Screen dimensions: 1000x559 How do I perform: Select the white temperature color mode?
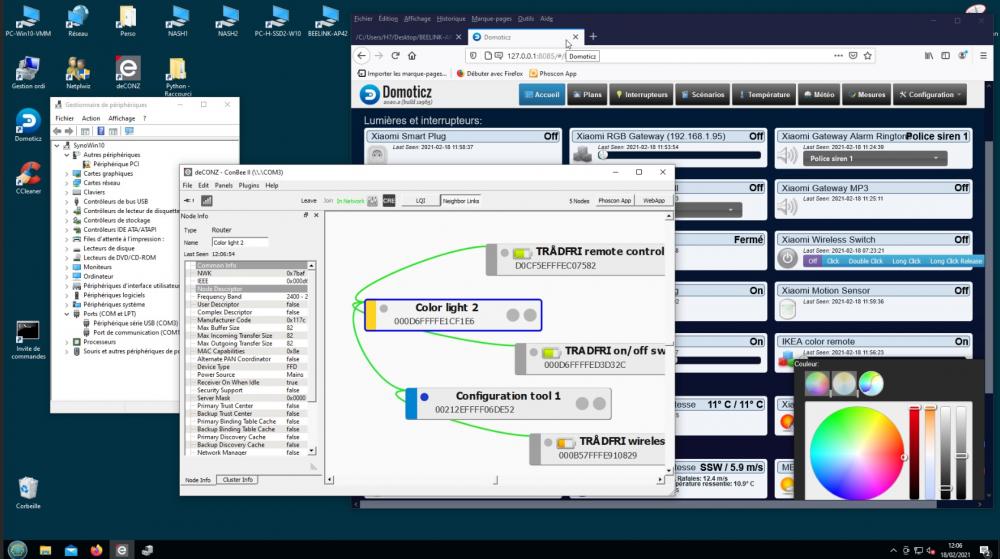844,384
